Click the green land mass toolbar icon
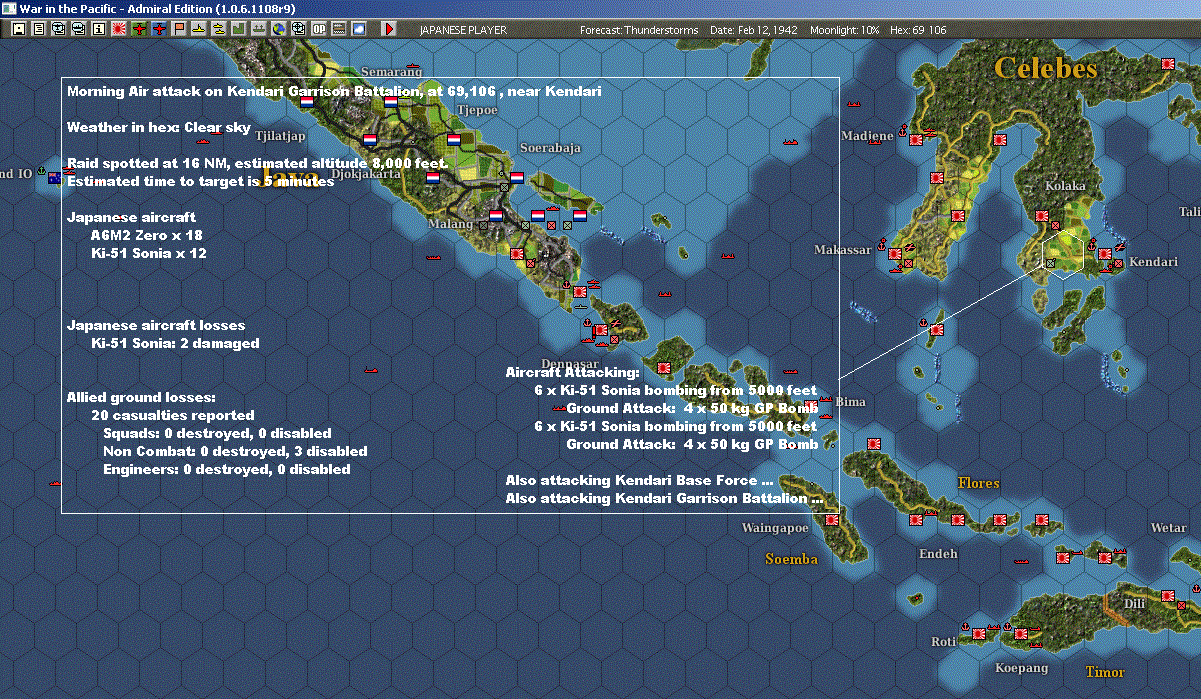 (239, 29)
